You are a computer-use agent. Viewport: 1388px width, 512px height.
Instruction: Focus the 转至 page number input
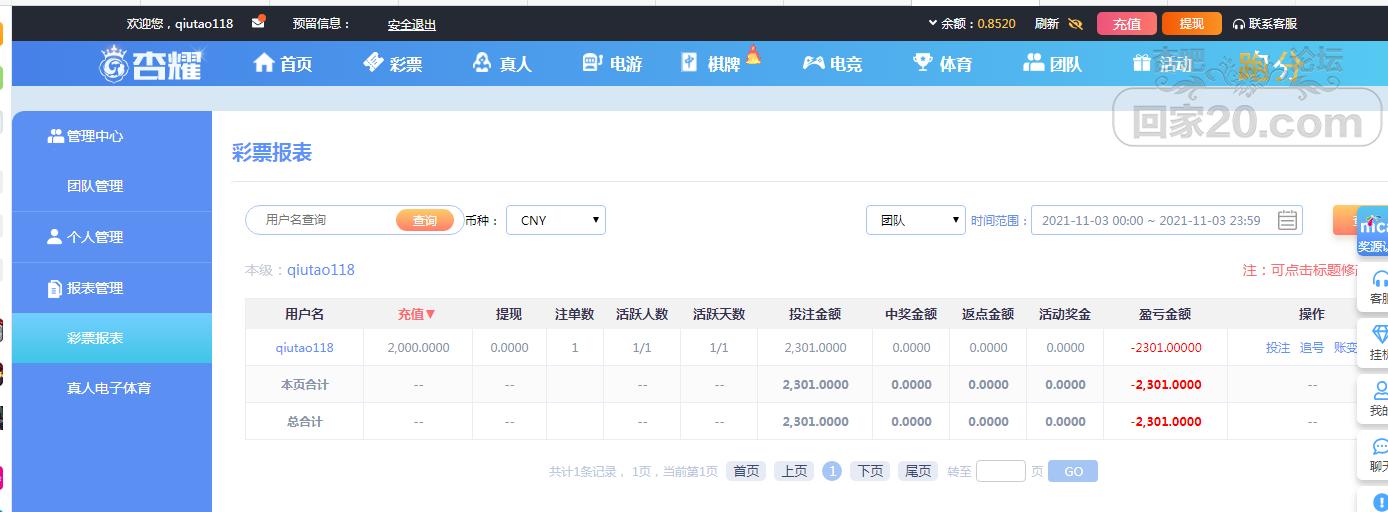click(1001, 471)
